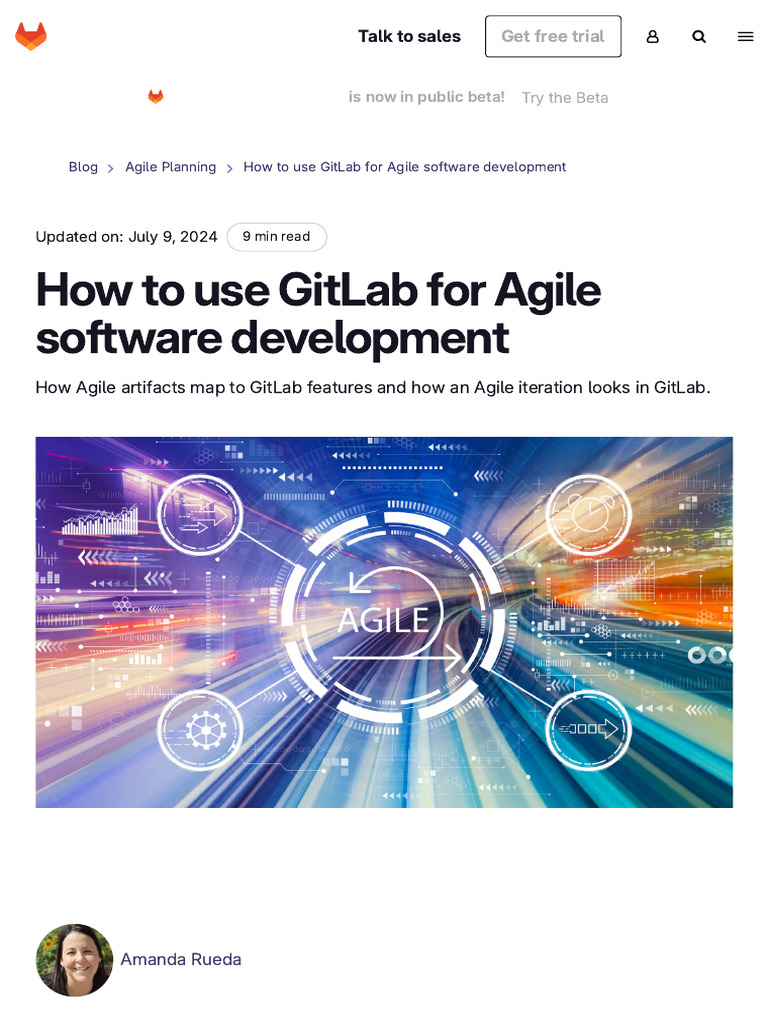
Task: Click the main article headline
Action: point(318,313)
